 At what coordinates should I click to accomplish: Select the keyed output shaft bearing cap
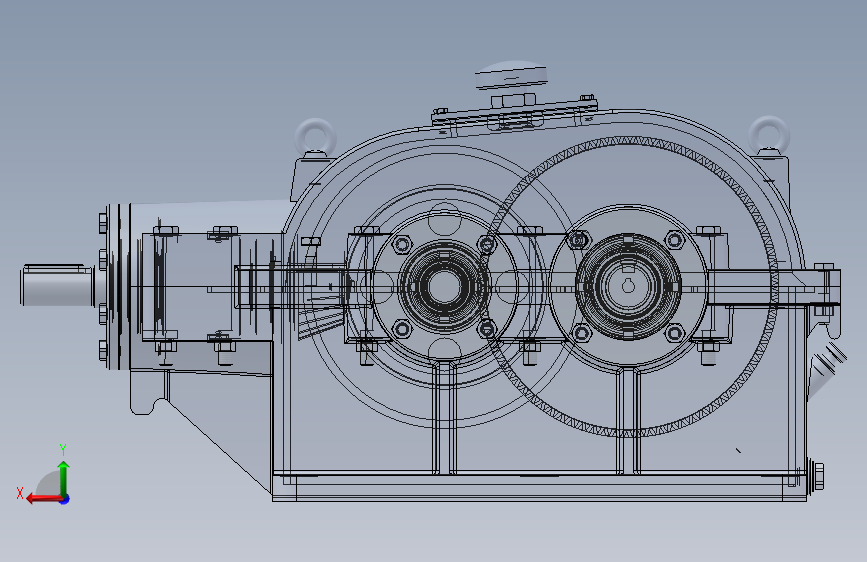coord(629,285)
